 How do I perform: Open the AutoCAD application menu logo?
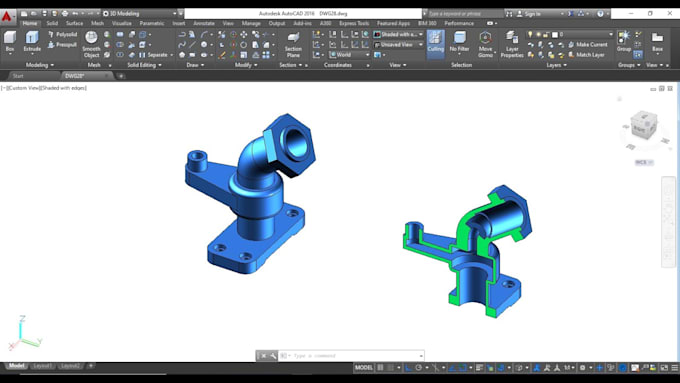[7, 17]
